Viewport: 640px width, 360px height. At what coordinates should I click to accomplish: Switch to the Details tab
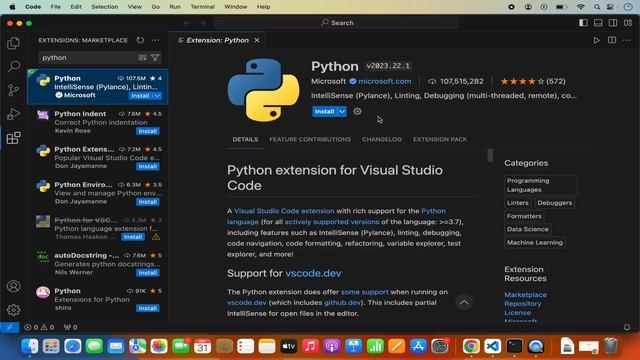click(245, 139)
